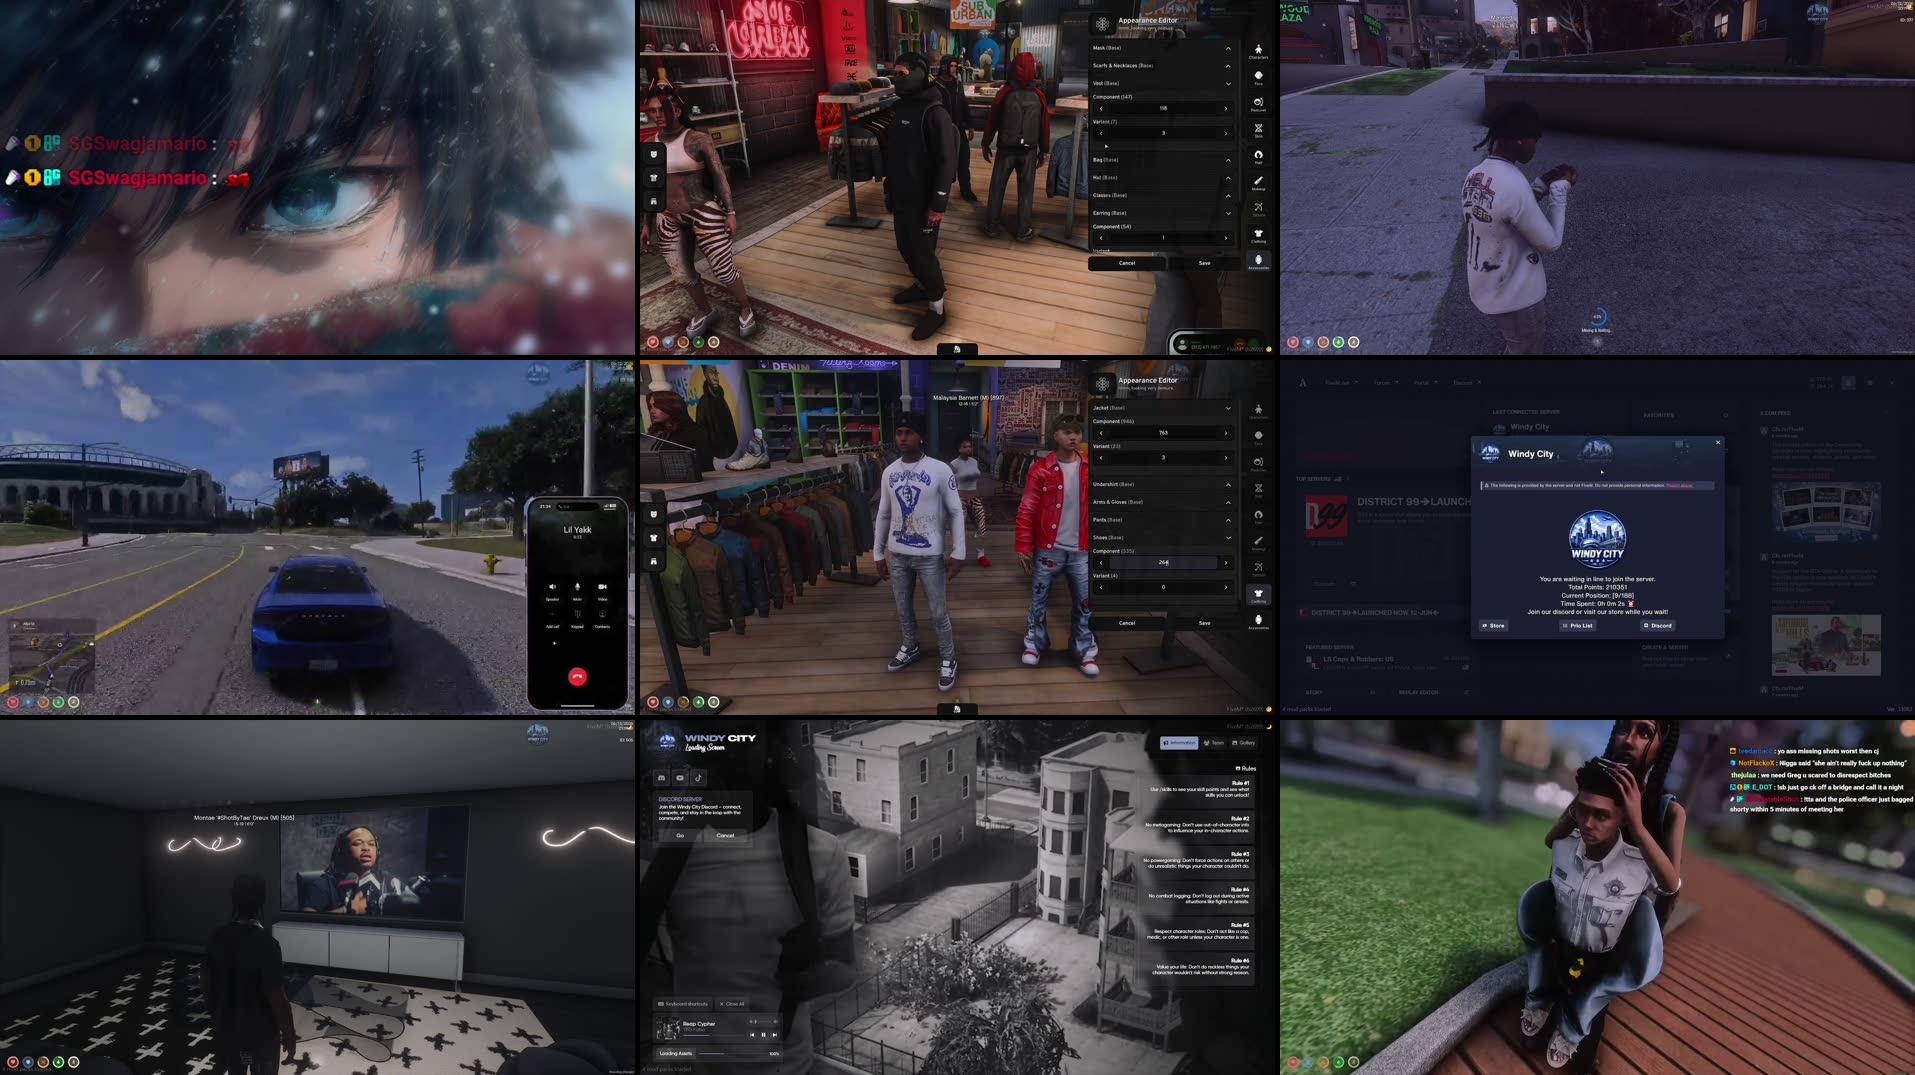Open Makeup section in the Mask appearance editor
Viewport: 1915px width, 1075px height.
coord(1258,182)
